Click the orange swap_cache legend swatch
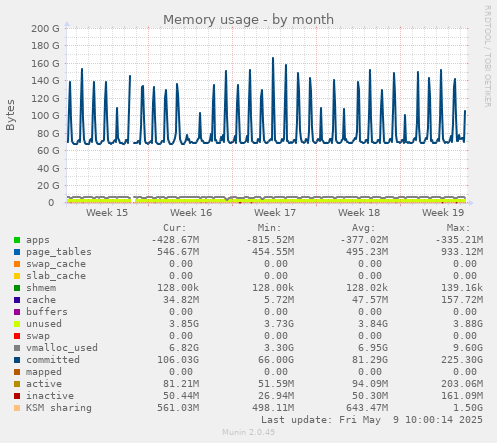Screen dimensions: 497x443 click(17, 264)
